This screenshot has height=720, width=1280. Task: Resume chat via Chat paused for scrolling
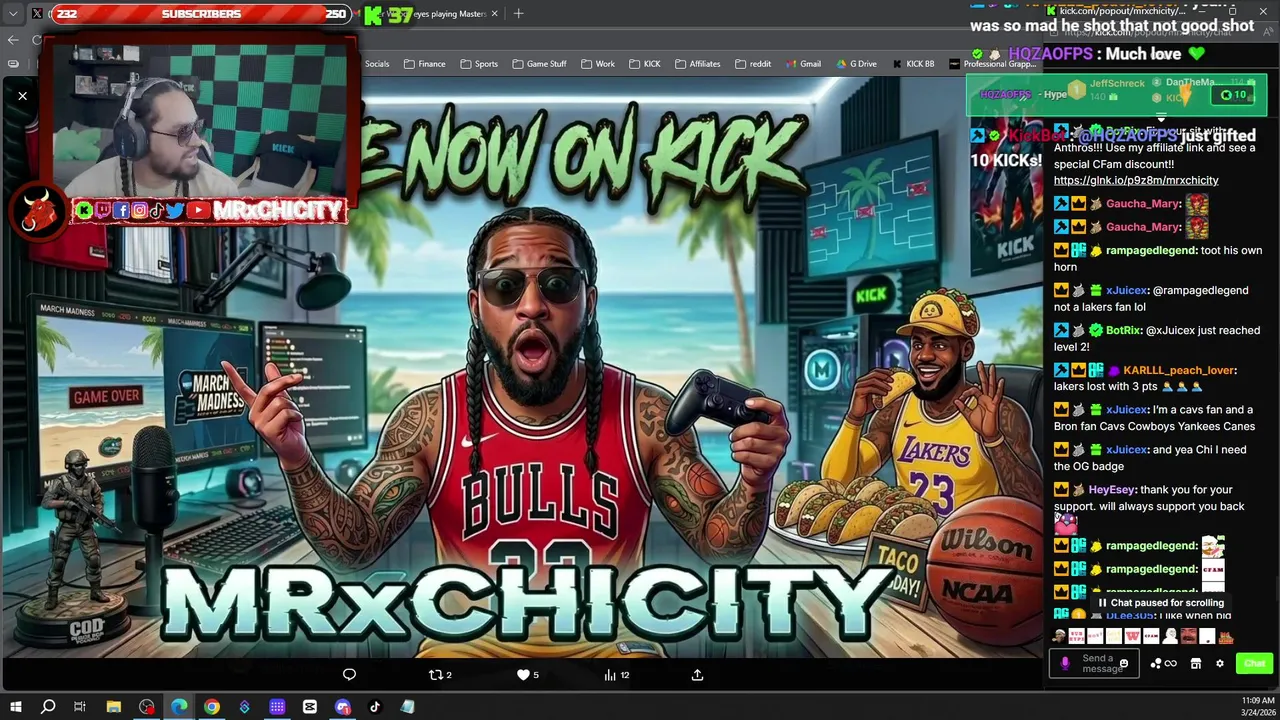tap(1160, 603)
